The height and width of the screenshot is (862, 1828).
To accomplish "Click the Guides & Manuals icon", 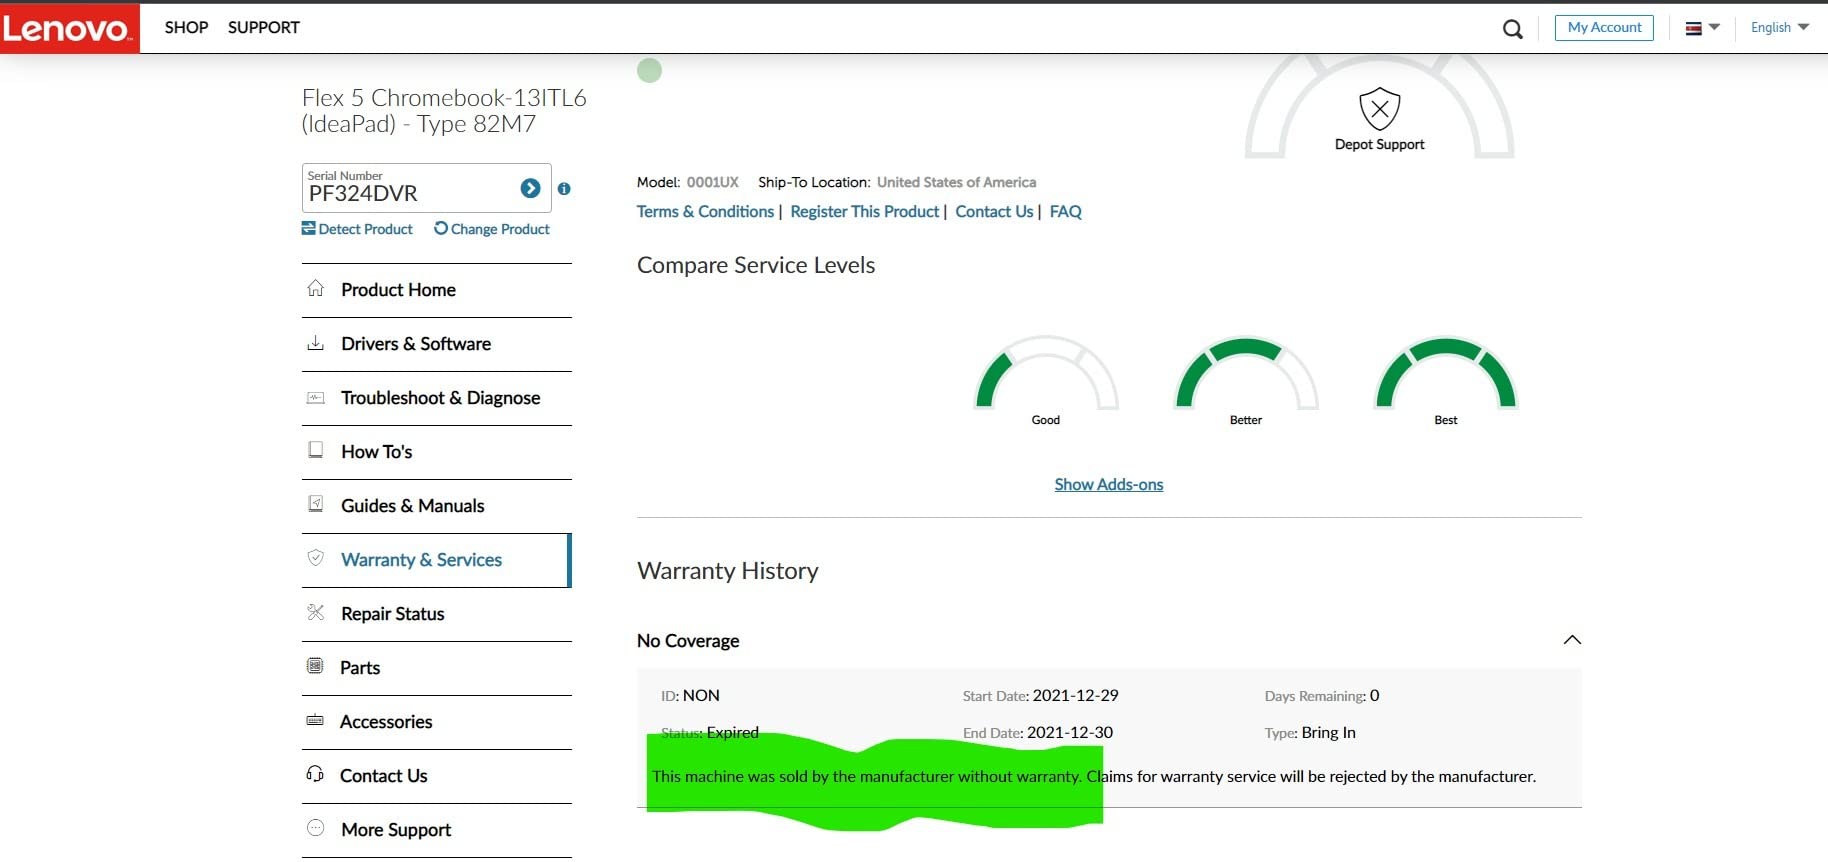I will point(315,504).
